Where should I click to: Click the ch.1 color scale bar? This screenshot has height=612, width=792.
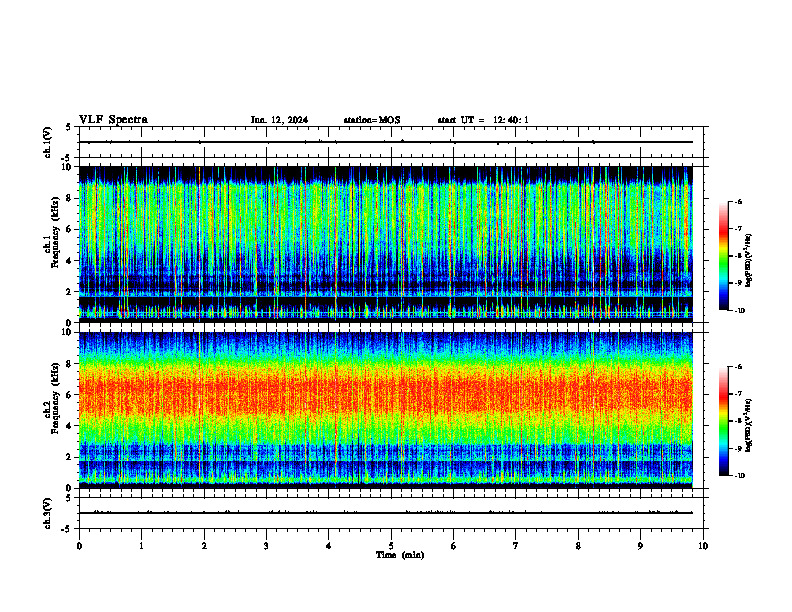723,256
